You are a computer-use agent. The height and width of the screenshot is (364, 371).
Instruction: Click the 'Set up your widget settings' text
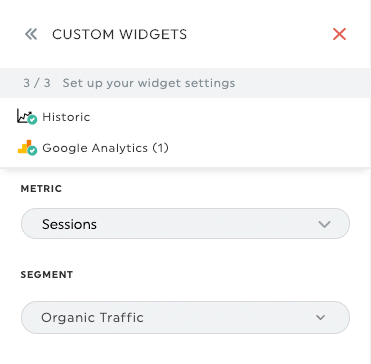click(x=149, y=83)
